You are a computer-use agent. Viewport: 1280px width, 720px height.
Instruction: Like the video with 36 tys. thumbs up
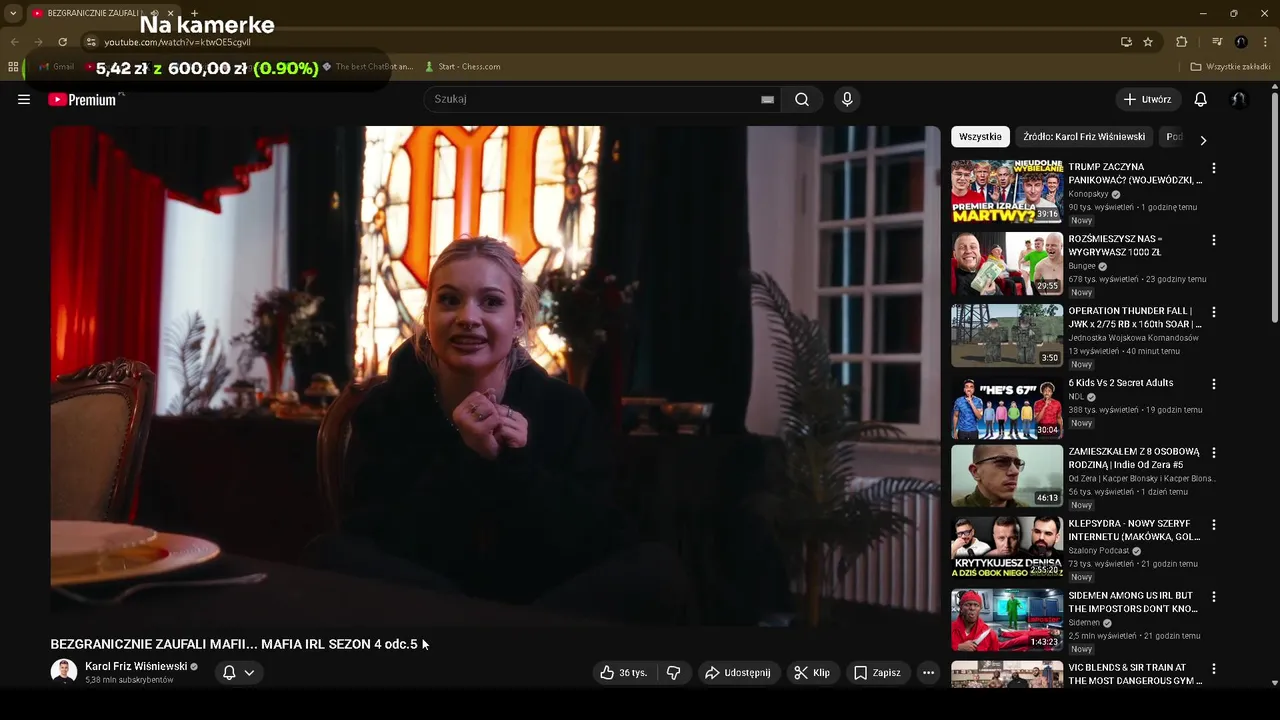pos(624,673)
